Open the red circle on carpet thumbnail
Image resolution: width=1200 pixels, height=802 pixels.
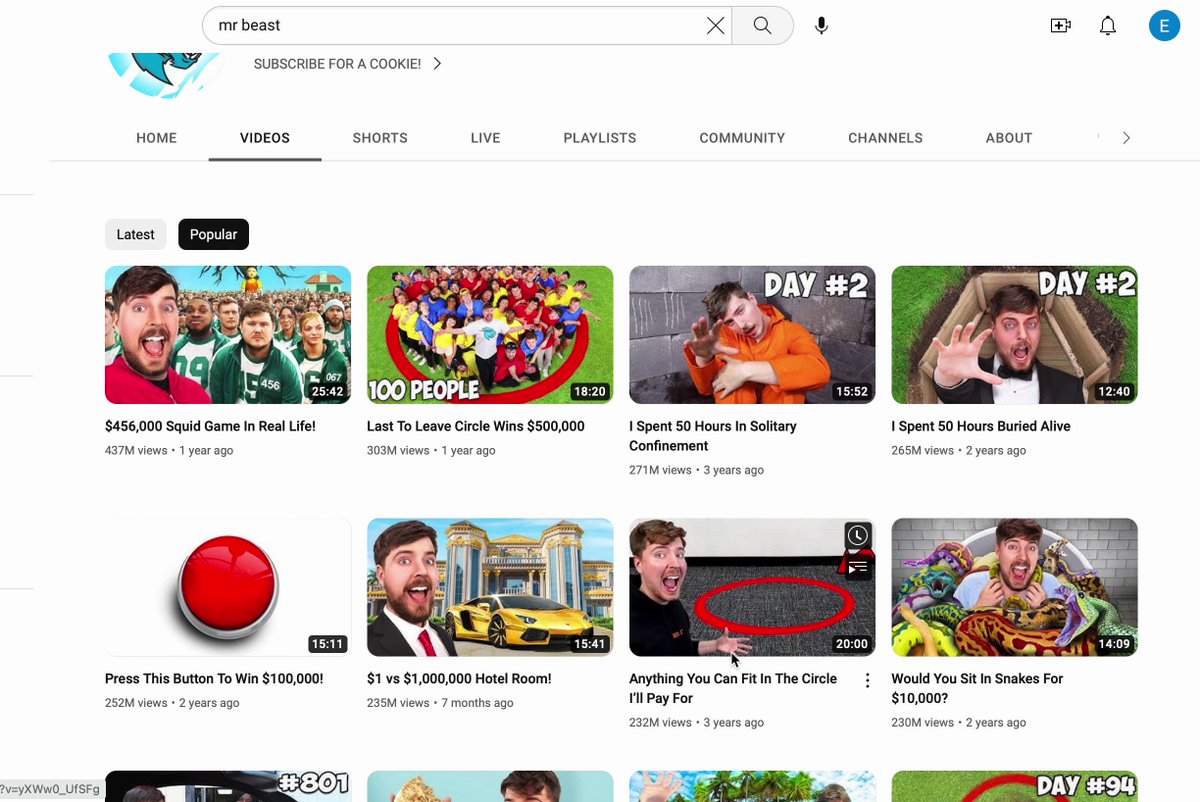[752, 587]
